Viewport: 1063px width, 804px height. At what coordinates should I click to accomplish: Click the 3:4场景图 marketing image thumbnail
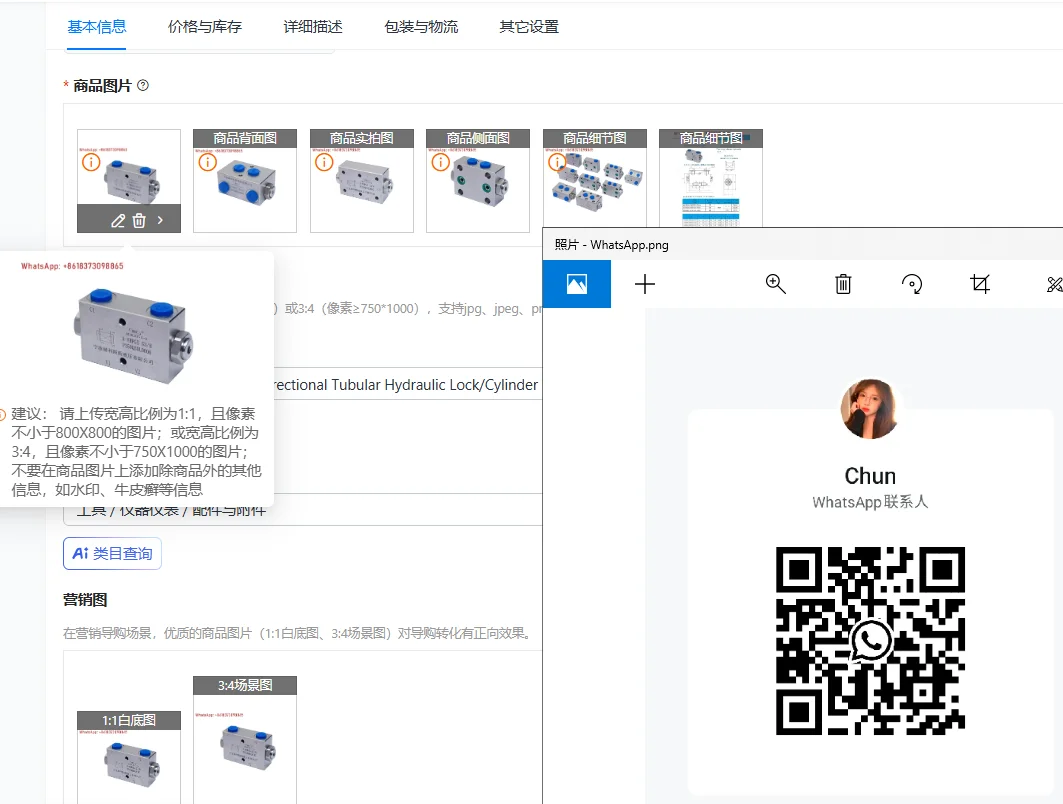(245, 740)
